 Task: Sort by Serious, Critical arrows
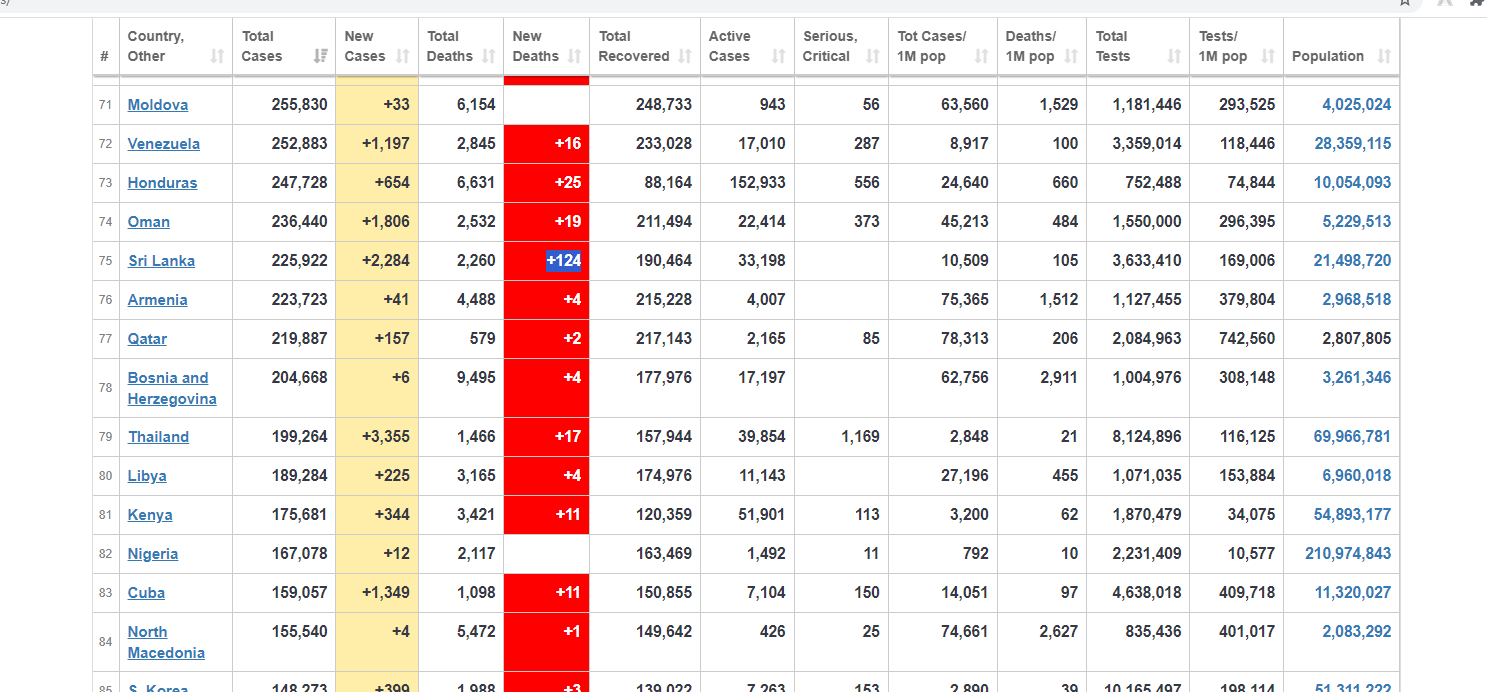[873, 56]
